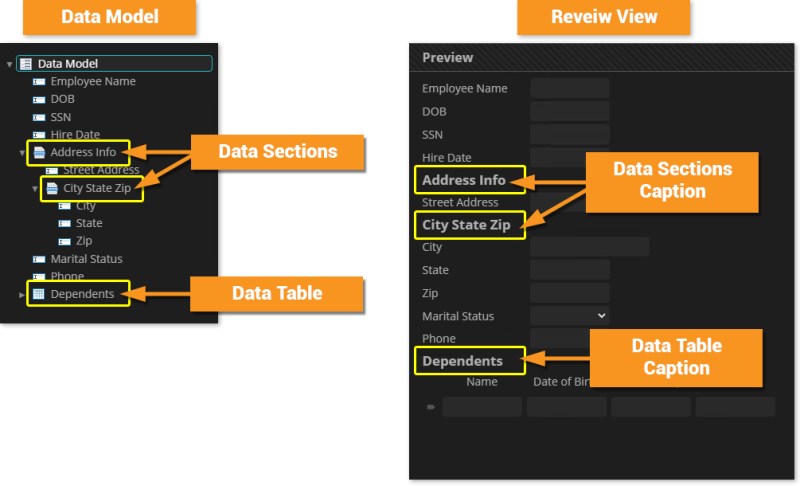Click the Dependents data table icon

click(38, 294)
